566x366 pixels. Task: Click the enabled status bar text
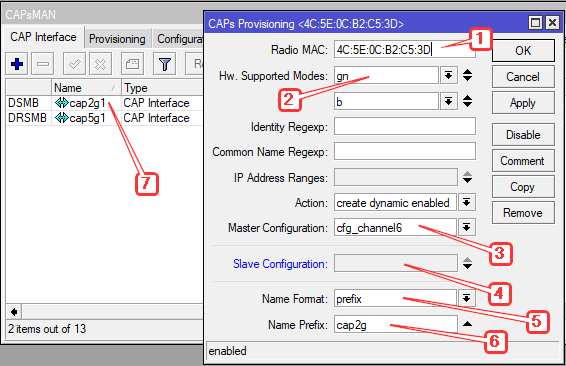pos(227,351)
